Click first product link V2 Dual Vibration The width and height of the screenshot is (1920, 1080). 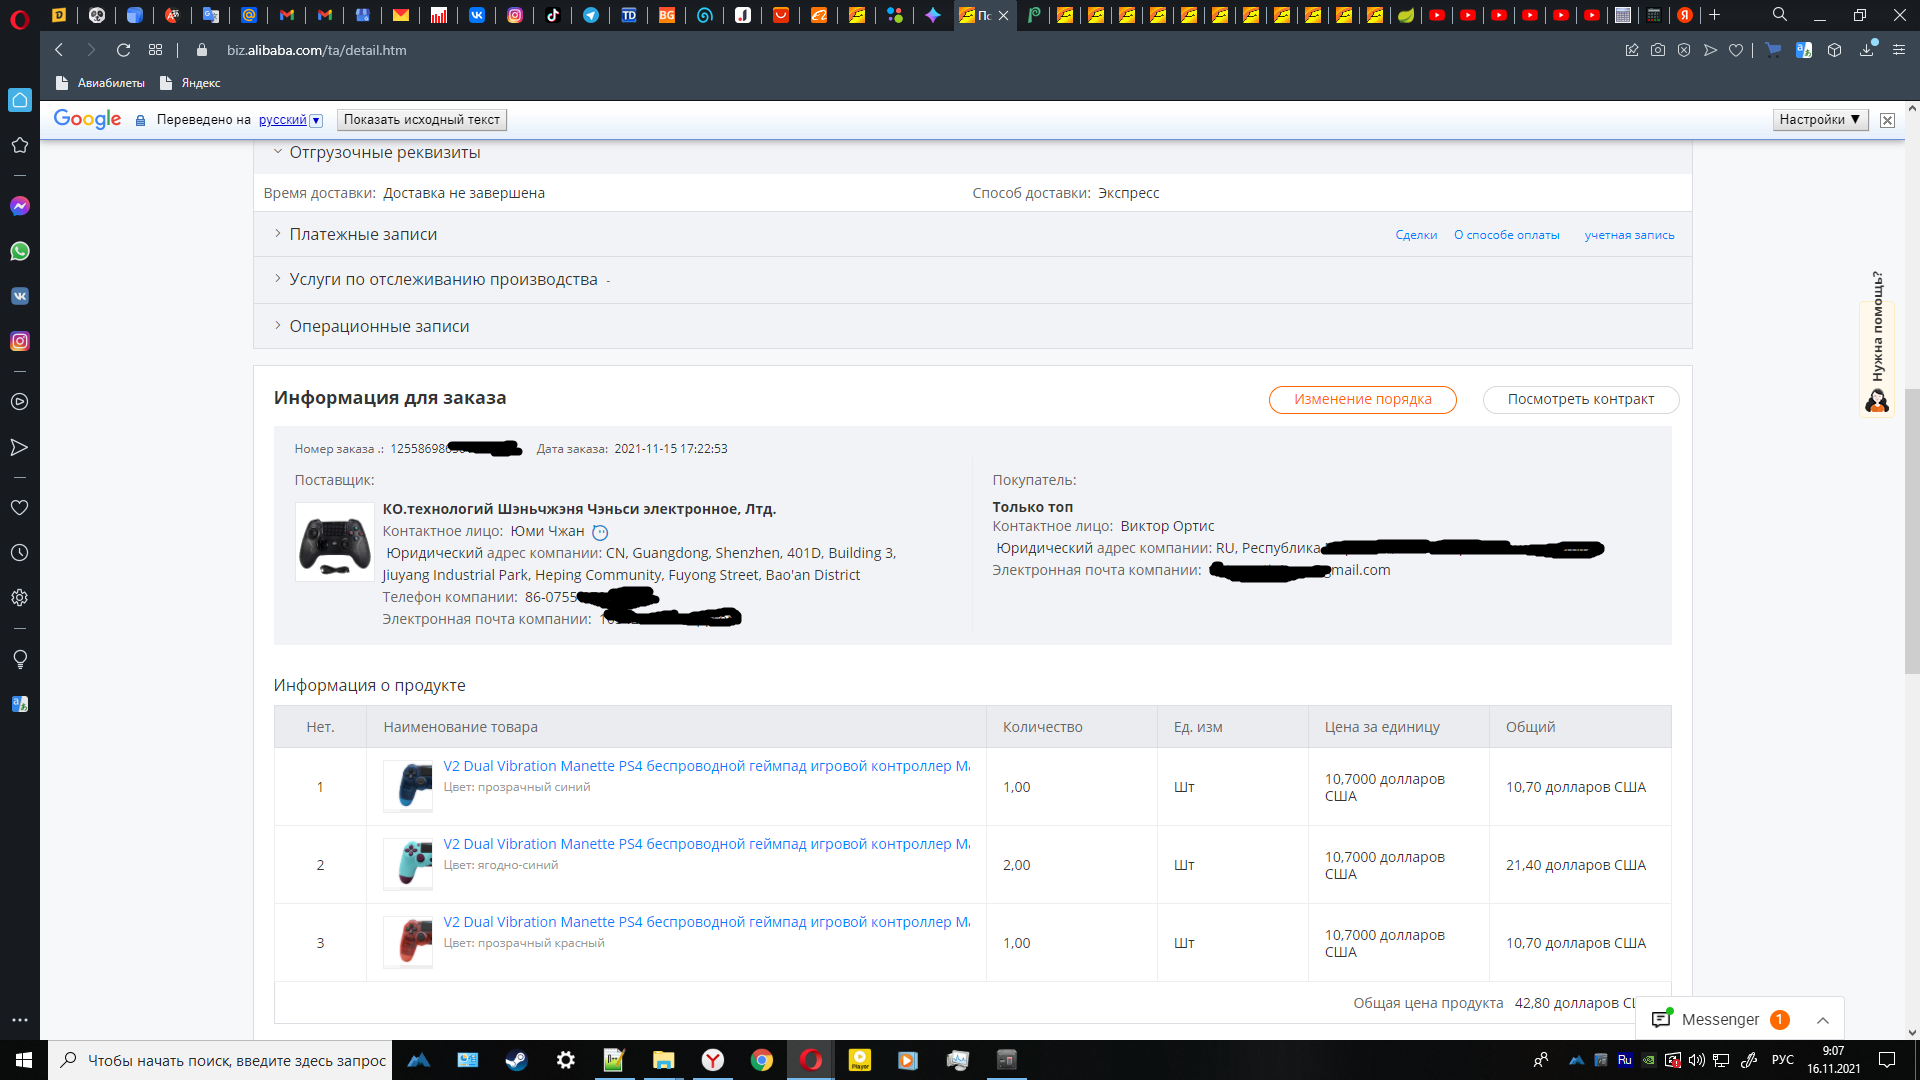706,766
